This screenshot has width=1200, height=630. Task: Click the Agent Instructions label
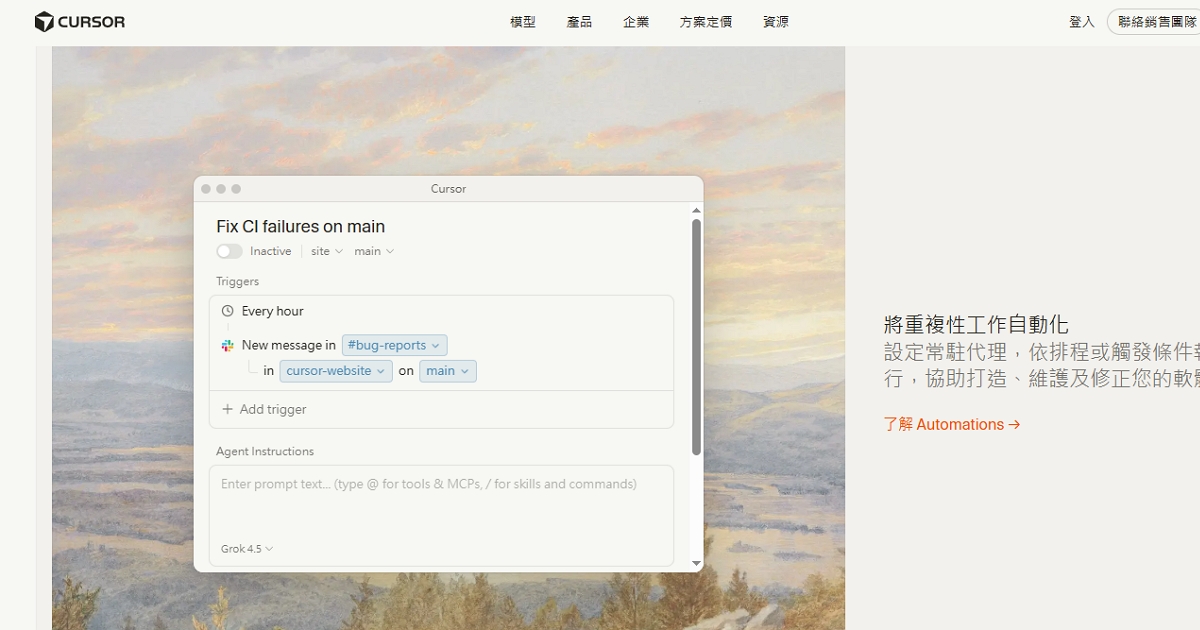tap(265, 451)
